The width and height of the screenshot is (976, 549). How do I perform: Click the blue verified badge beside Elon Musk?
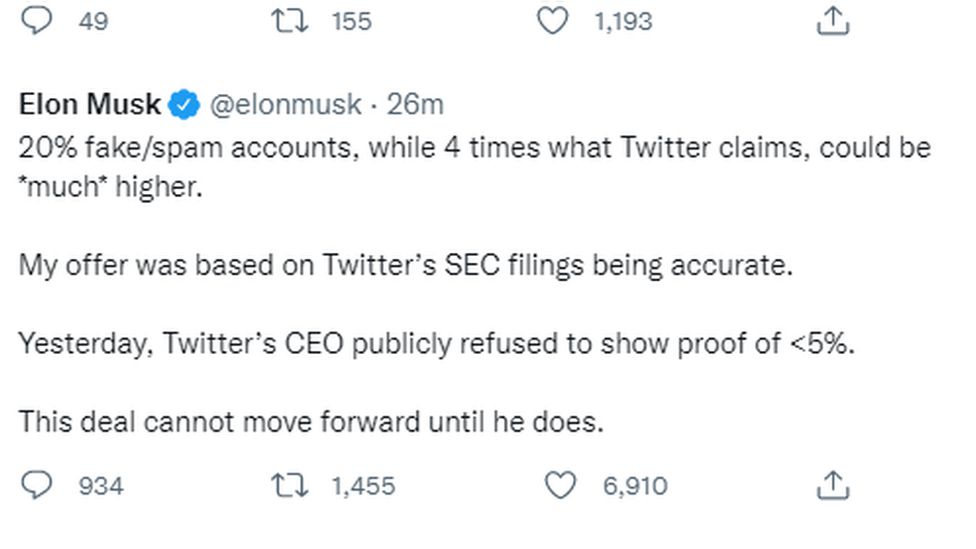coord(185,105)
